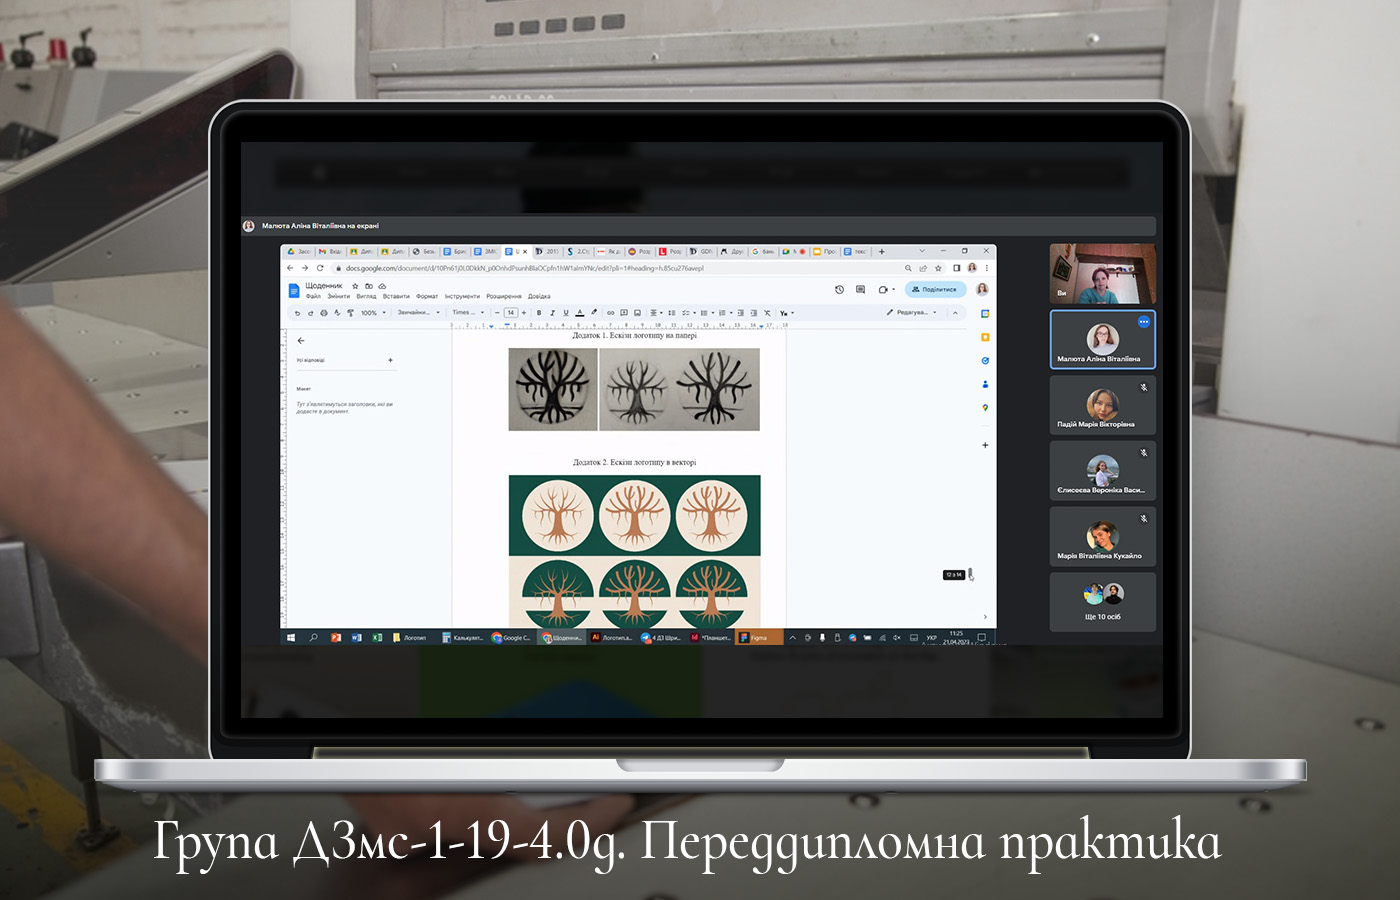The image size is (1400, 900).
Task: Insert a link
Action: (x=611, y=313)
